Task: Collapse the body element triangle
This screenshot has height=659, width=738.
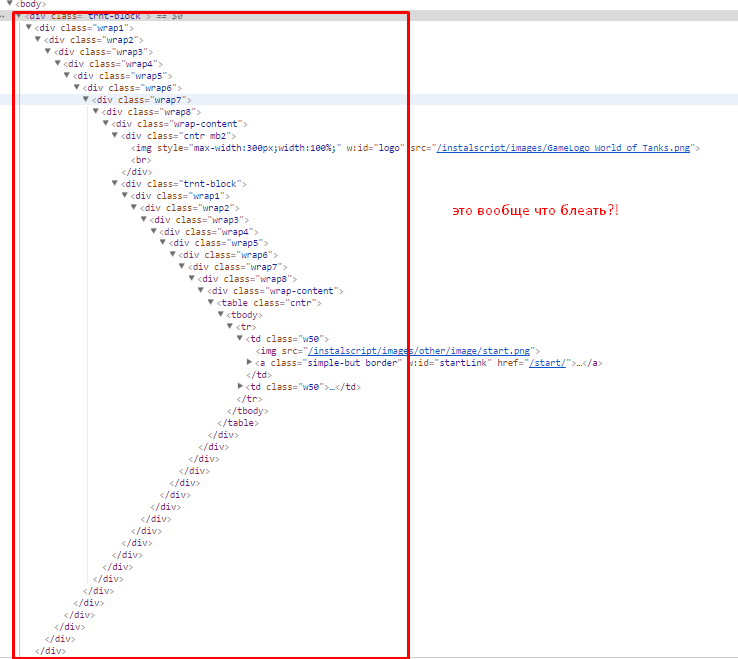Action: click(x=9, y=3)
